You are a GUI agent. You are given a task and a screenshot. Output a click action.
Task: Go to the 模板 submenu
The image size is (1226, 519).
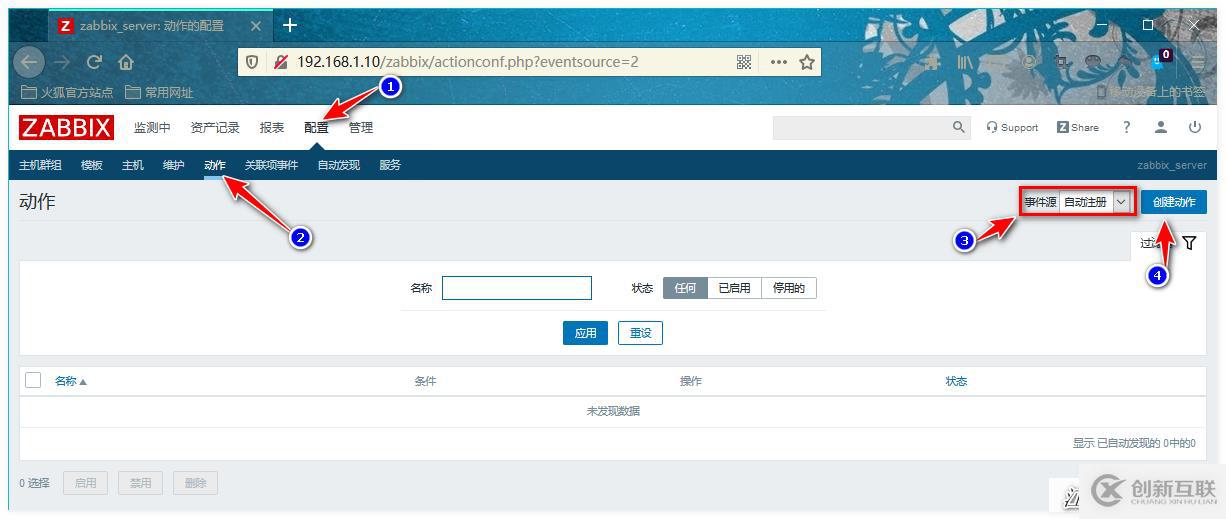pyautogui.click(x=92, y=165)
